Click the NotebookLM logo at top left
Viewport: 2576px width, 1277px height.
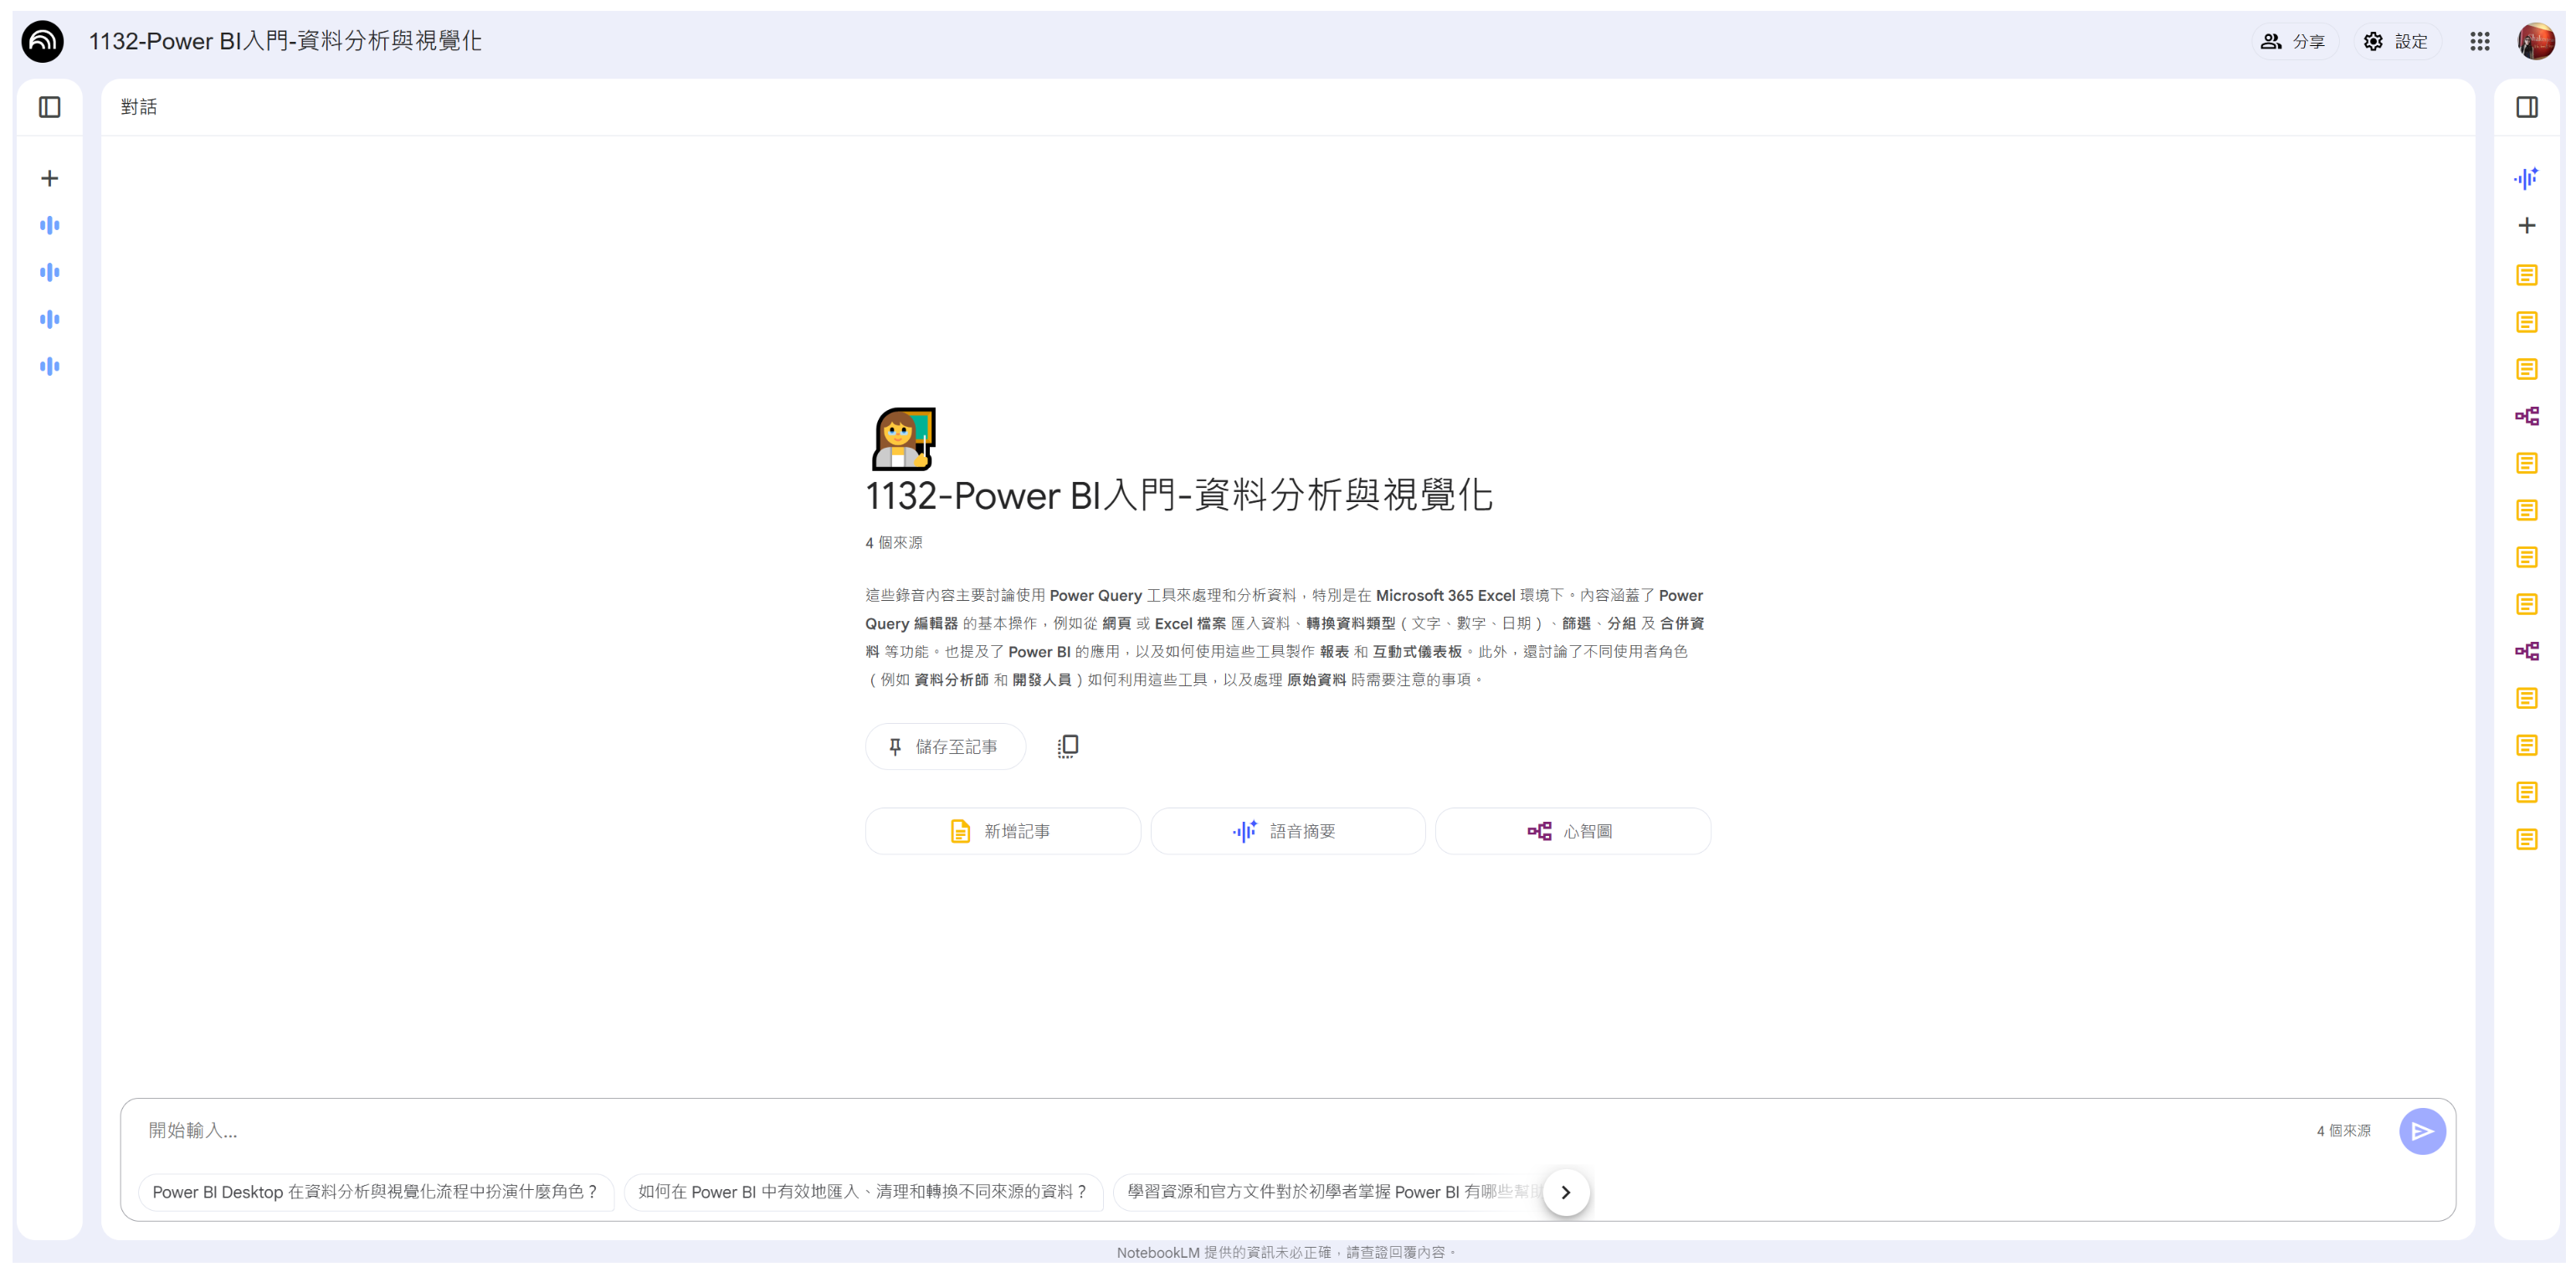(x=43, y=41)
